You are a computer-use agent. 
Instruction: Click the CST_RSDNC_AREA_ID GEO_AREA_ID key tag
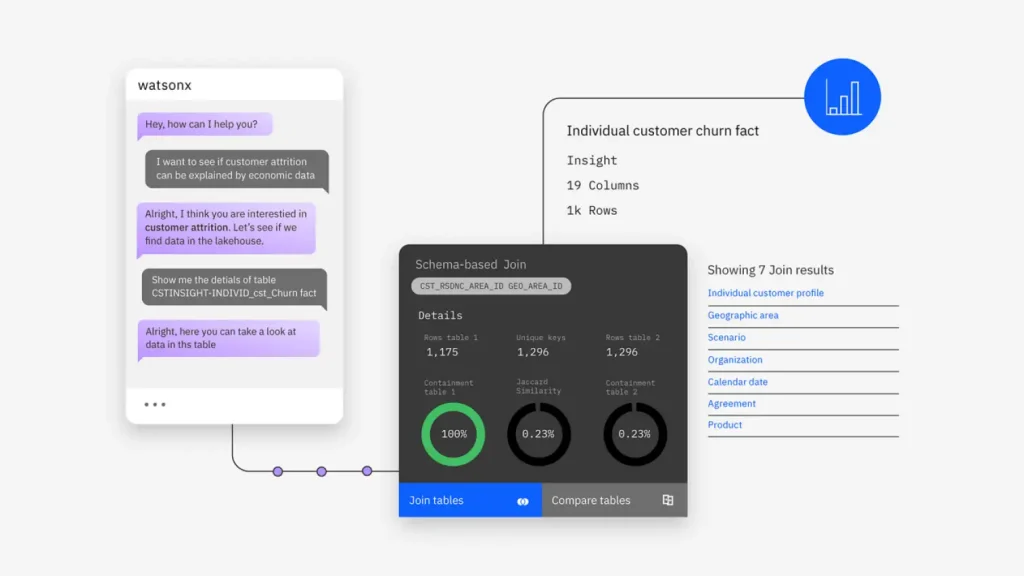pyautogui.click(x=491, y=286)
